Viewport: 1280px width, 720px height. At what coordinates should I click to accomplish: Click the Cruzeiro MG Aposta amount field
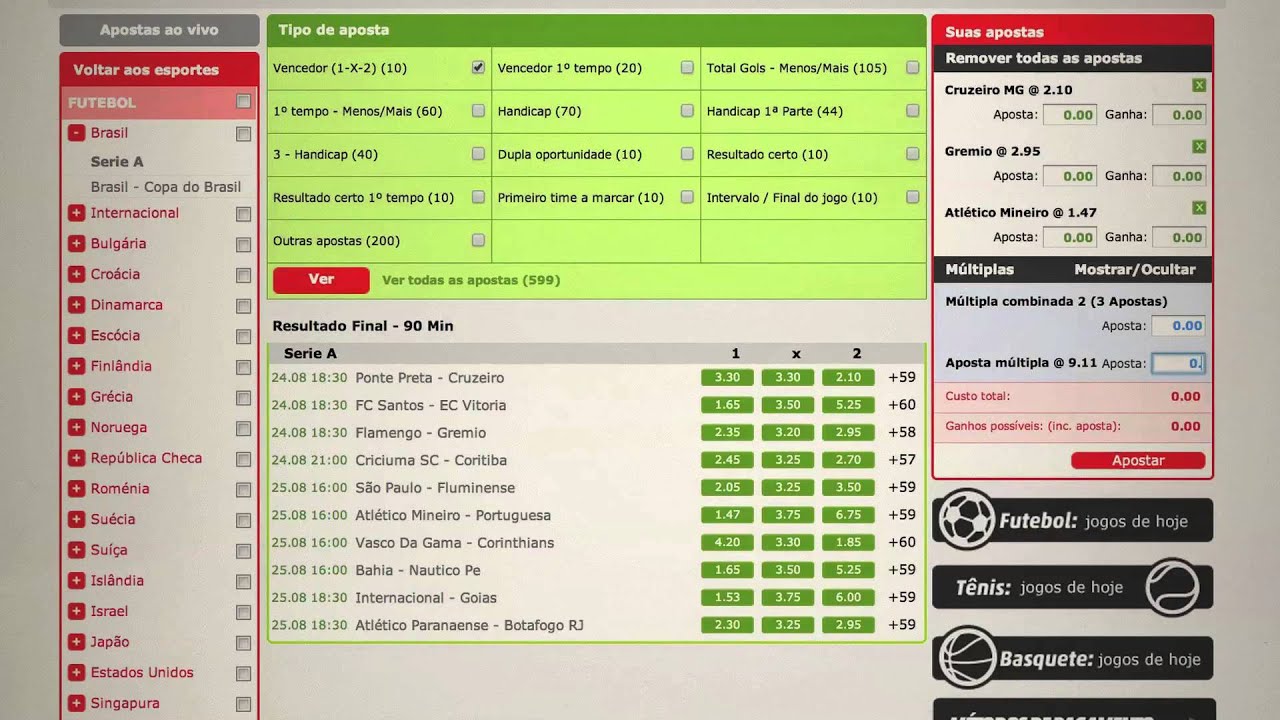1070,115
